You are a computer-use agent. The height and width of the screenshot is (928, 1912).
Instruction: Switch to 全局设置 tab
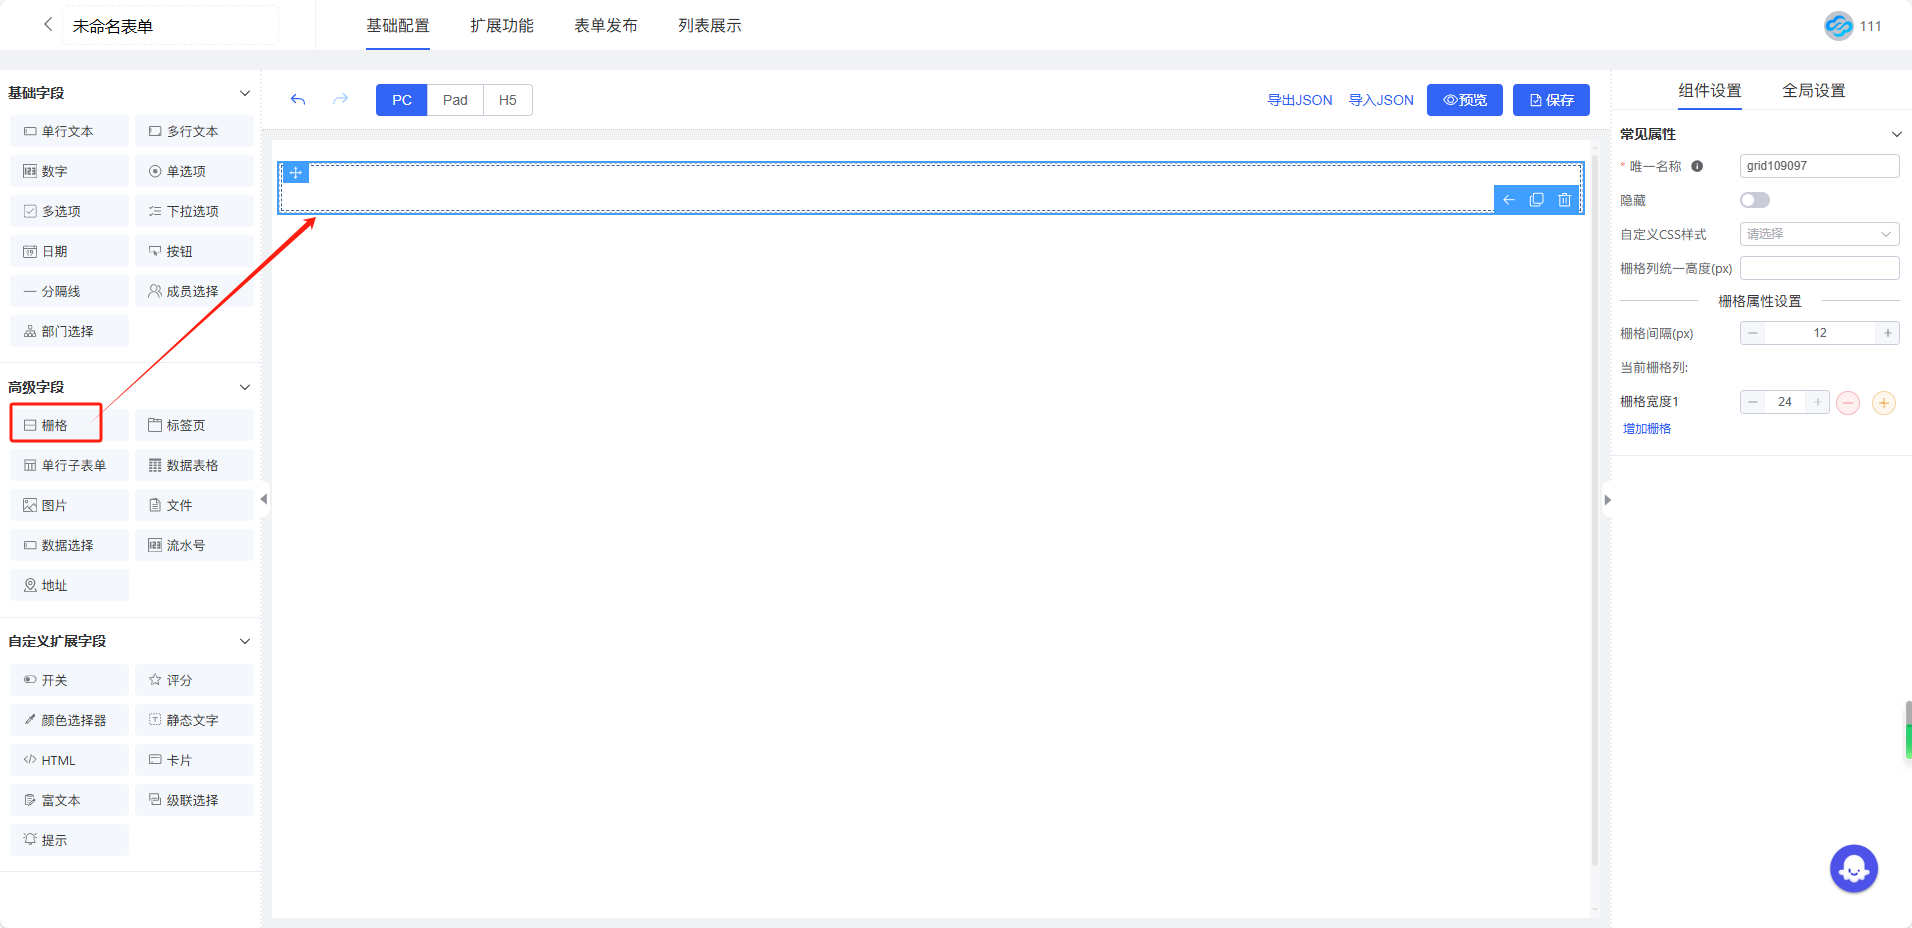coord(1813,91)
